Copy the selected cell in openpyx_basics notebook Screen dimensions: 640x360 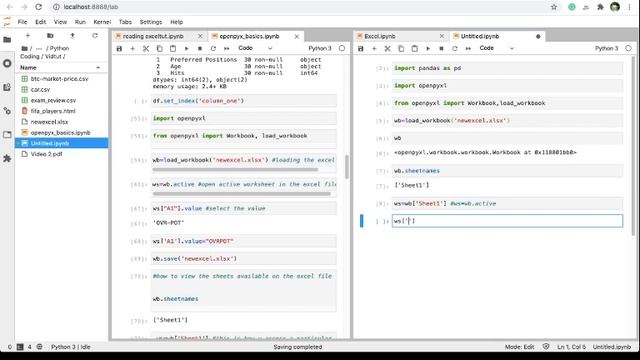tap(159, 49)
